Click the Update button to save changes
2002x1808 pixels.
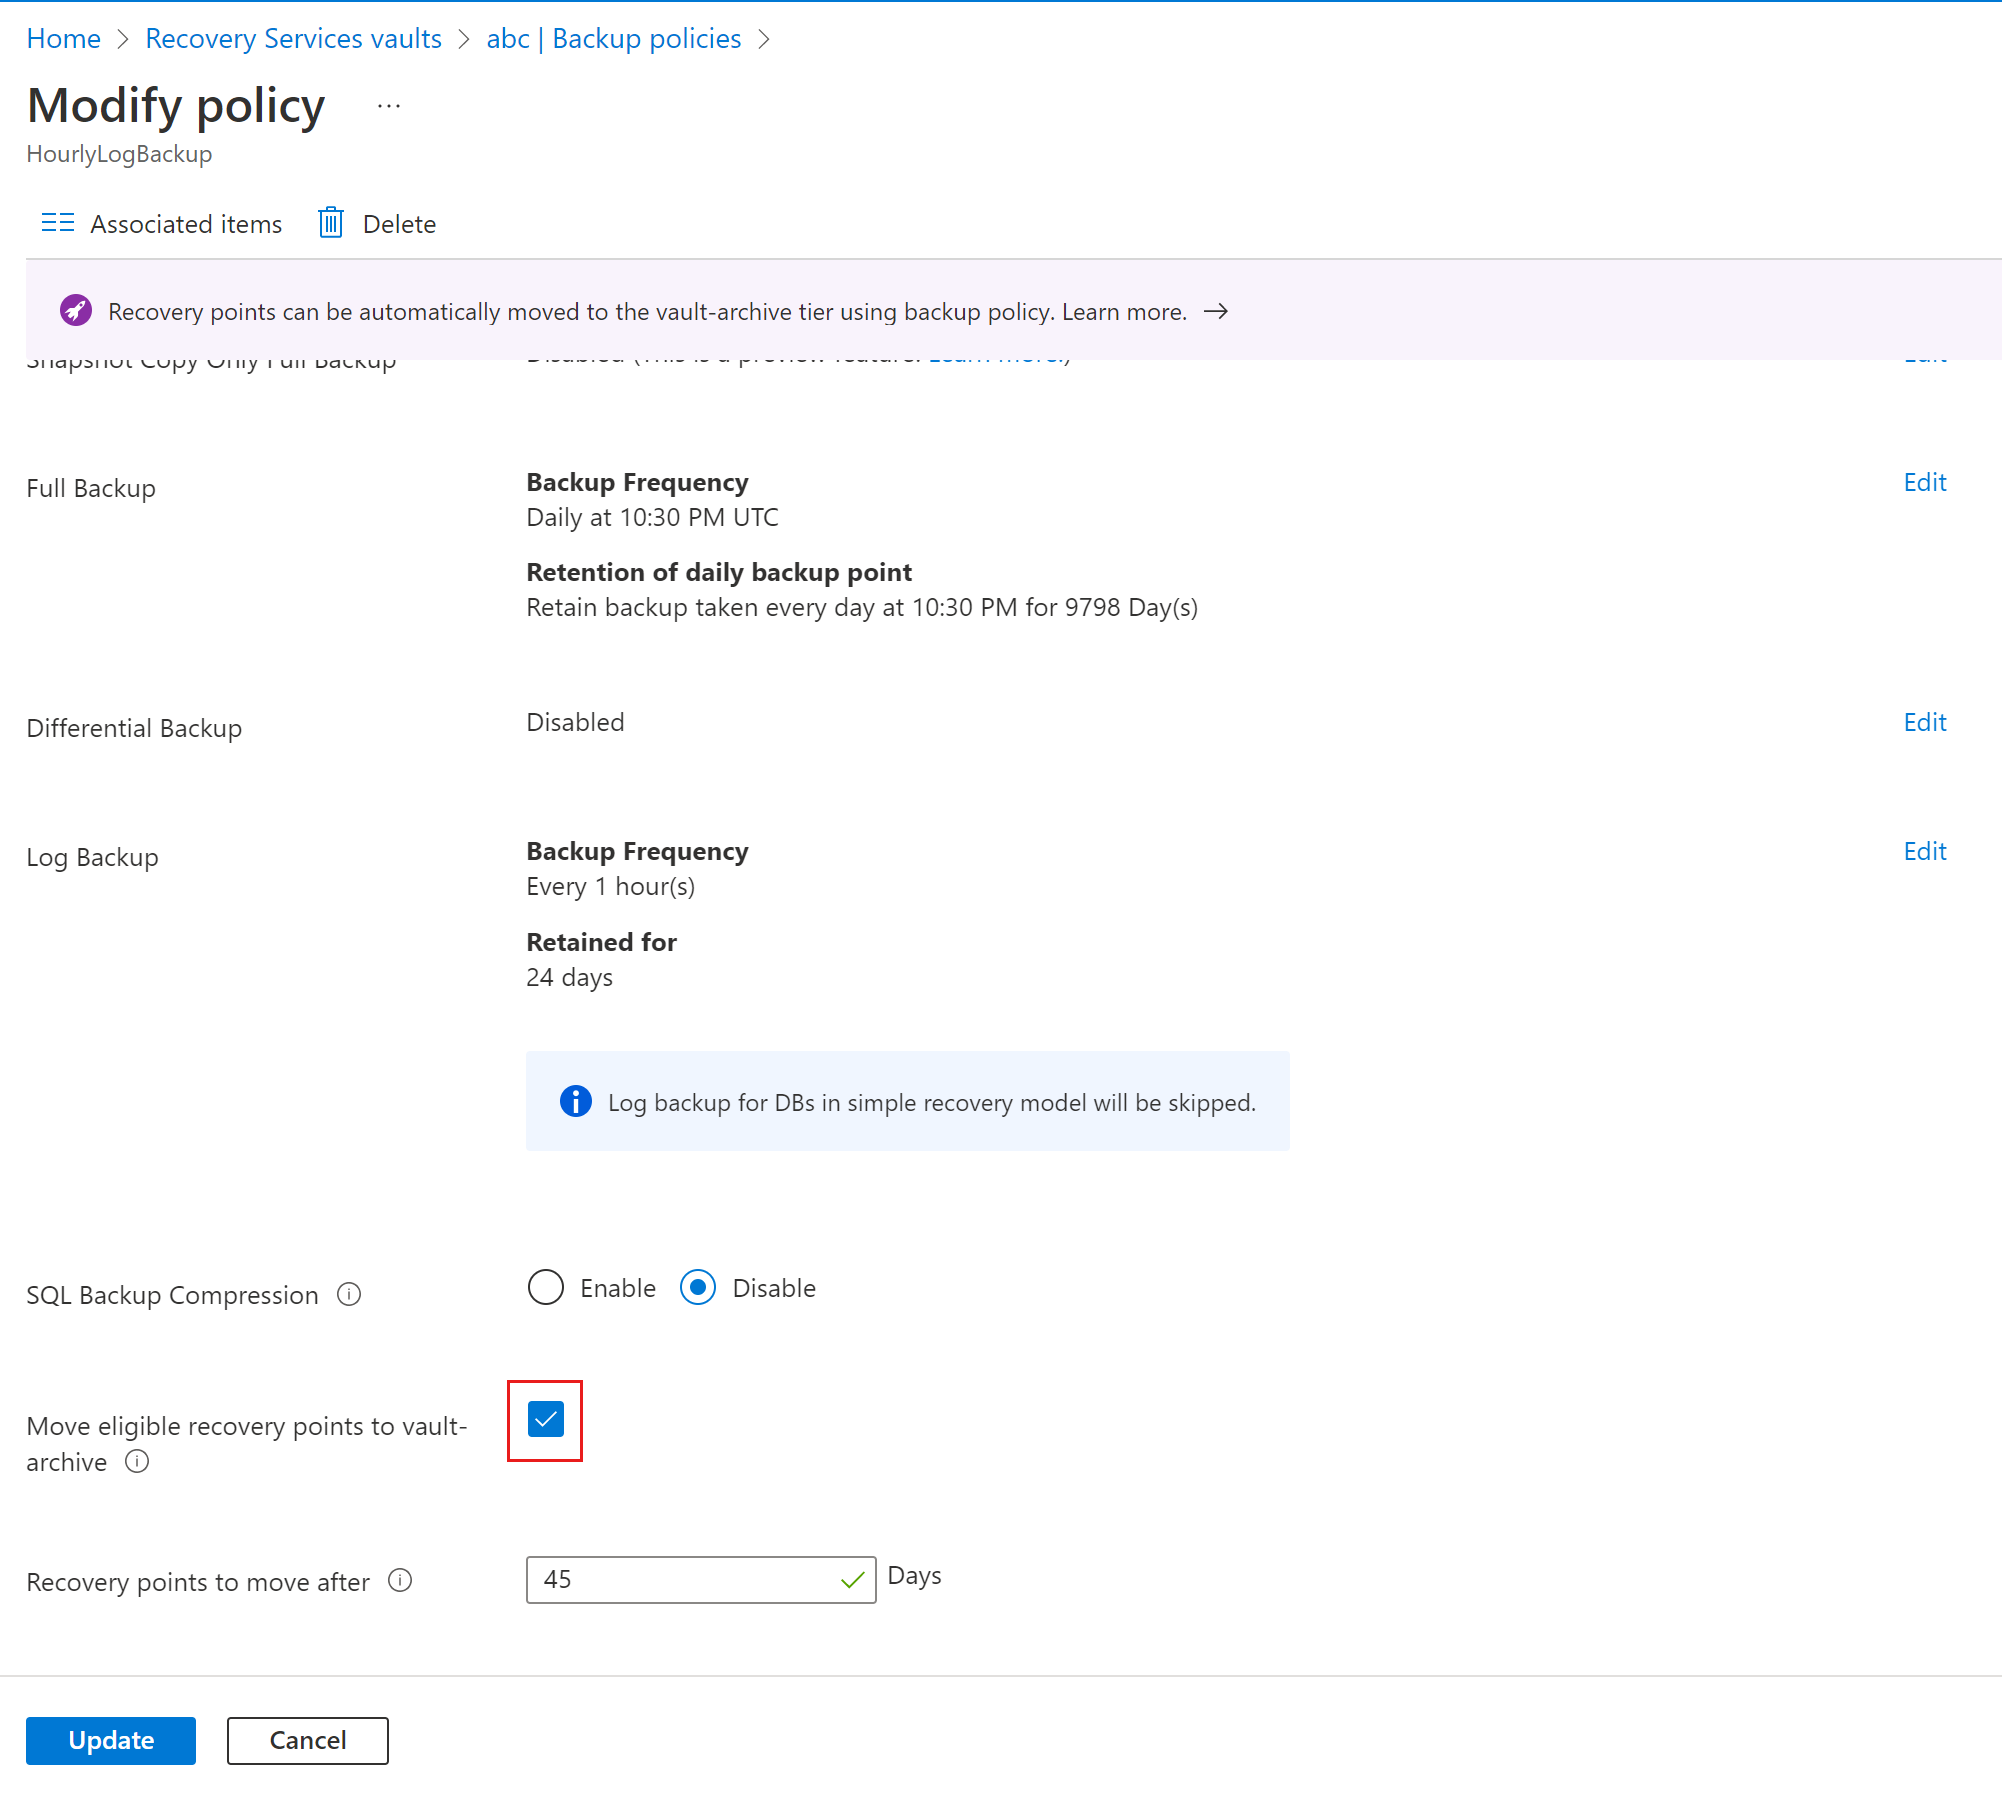(x=110, y=1740)
